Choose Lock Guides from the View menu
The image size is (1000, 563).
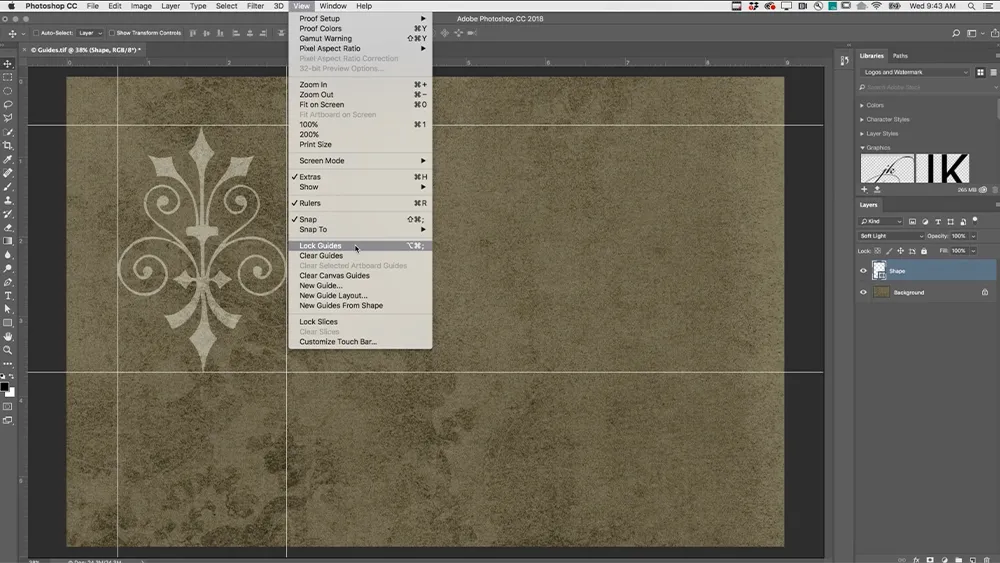pyautogui.click(x=320, y=246)
